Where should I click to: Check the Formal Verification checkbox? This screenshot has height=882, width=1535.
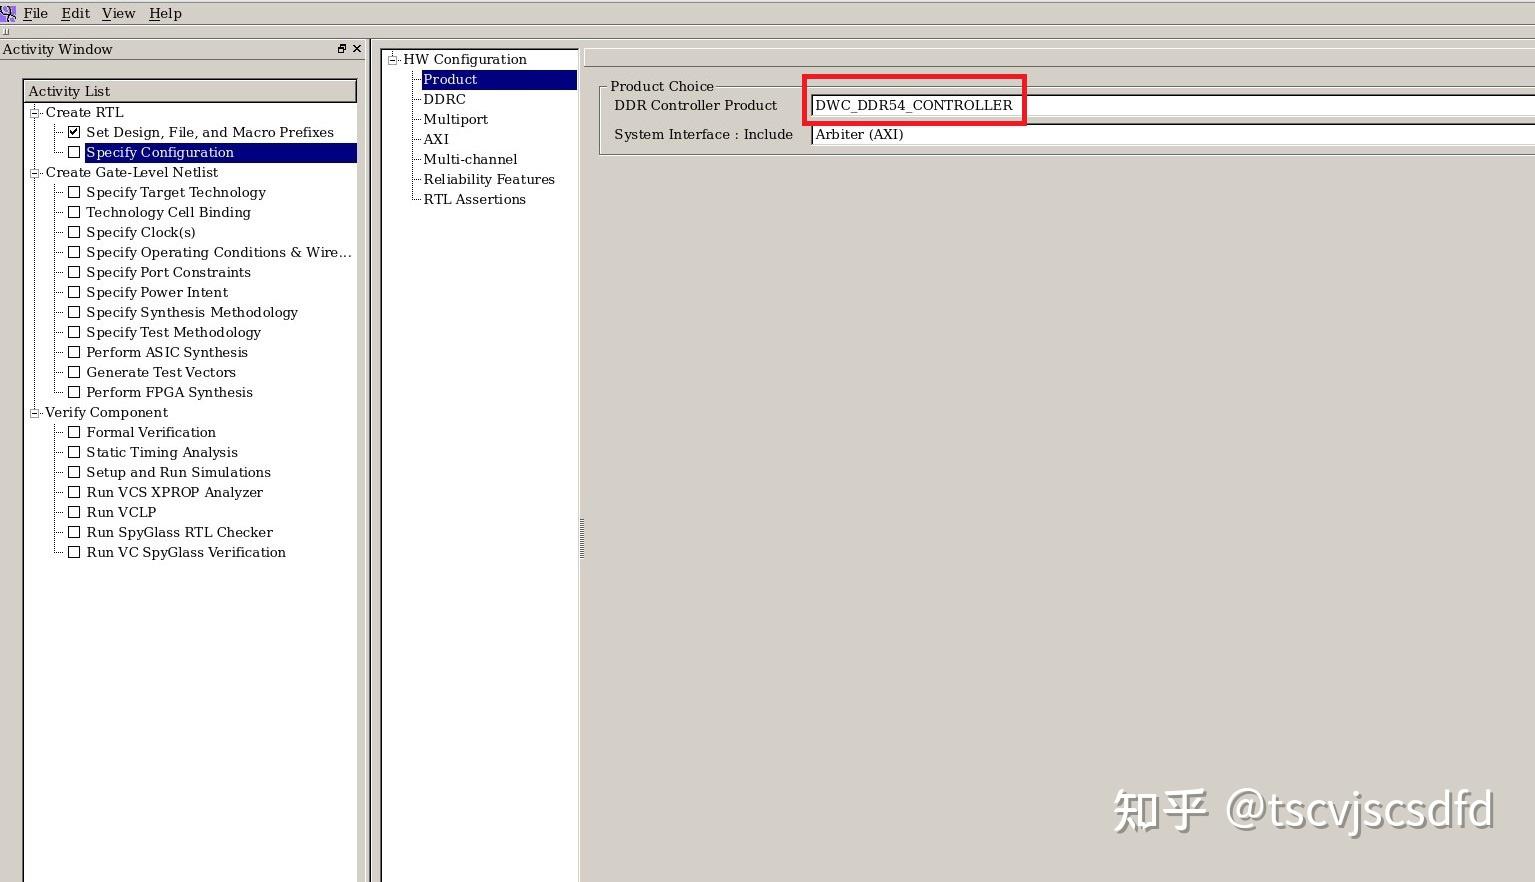[74, 432]
